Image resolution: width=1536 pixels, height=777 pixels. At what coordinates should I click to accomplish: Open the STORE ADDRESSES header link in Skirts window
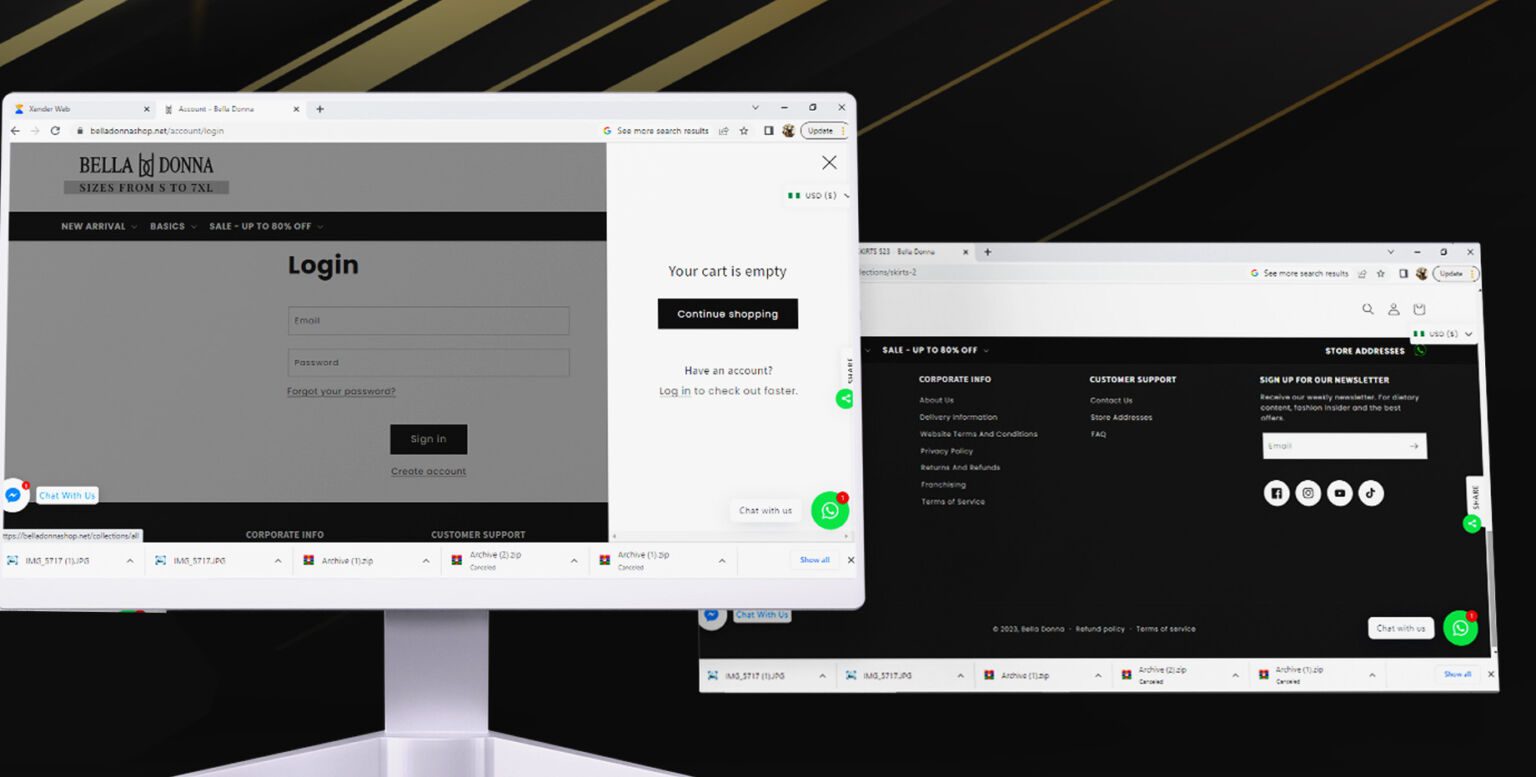pos(1365,351)
